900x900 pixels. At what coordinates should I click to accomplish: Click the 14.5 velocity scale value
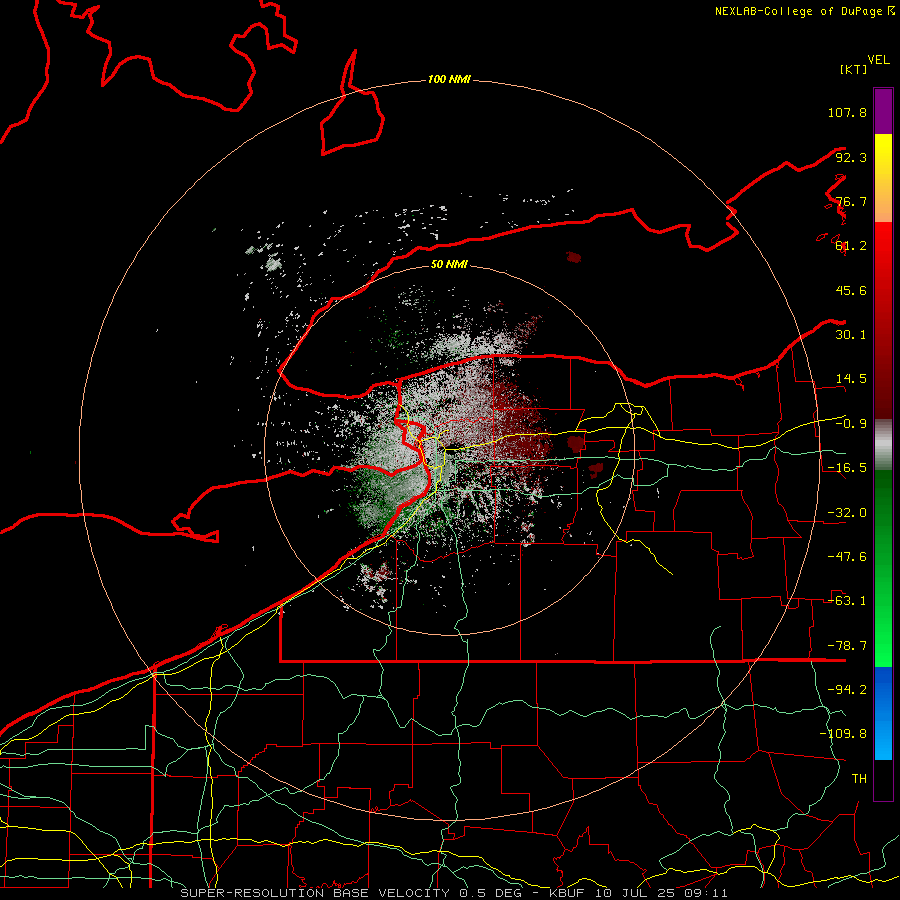coord(851,379)
